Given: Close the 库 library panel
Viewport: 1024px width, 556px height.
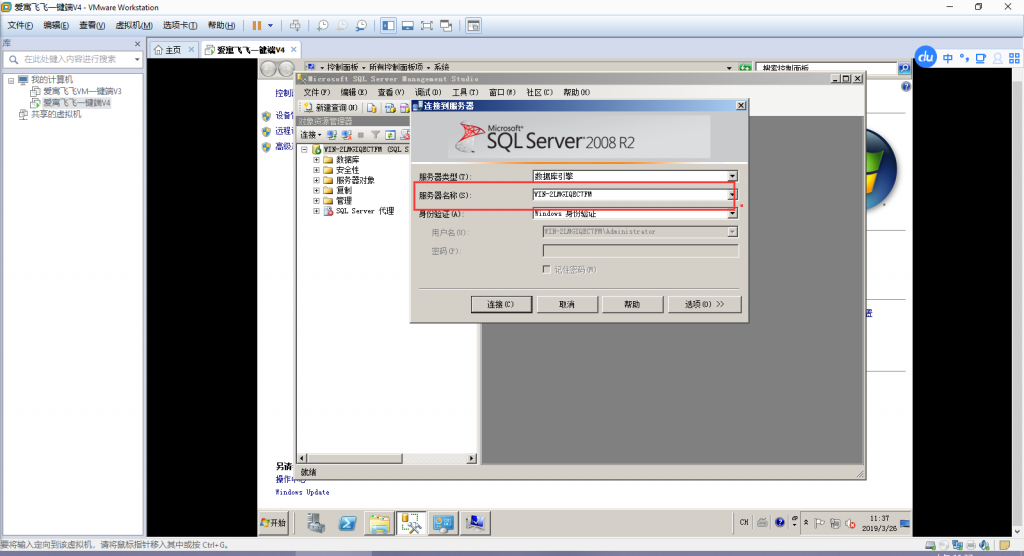Looking at the screenshot, I should tap(137, 44).
